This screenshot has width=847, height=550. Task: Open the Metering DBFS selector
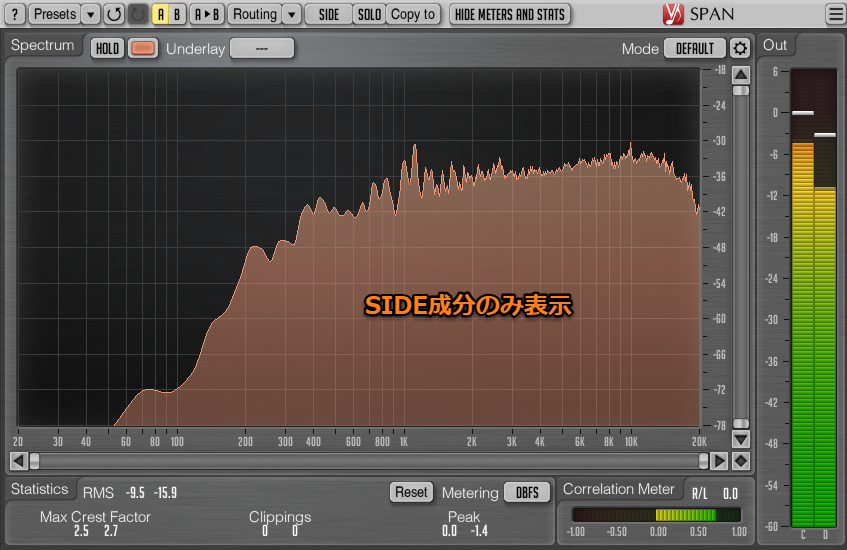point(527,492)
